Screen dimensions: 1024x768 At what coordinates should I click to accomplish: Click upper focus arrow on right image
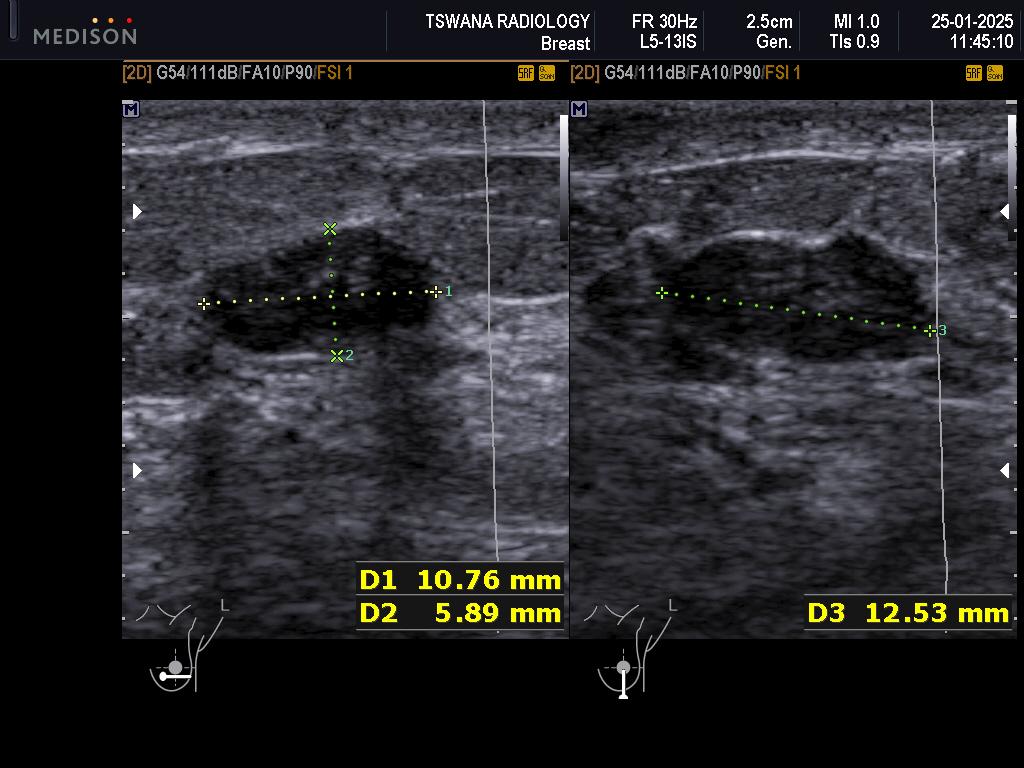(x=1005, y=211)
